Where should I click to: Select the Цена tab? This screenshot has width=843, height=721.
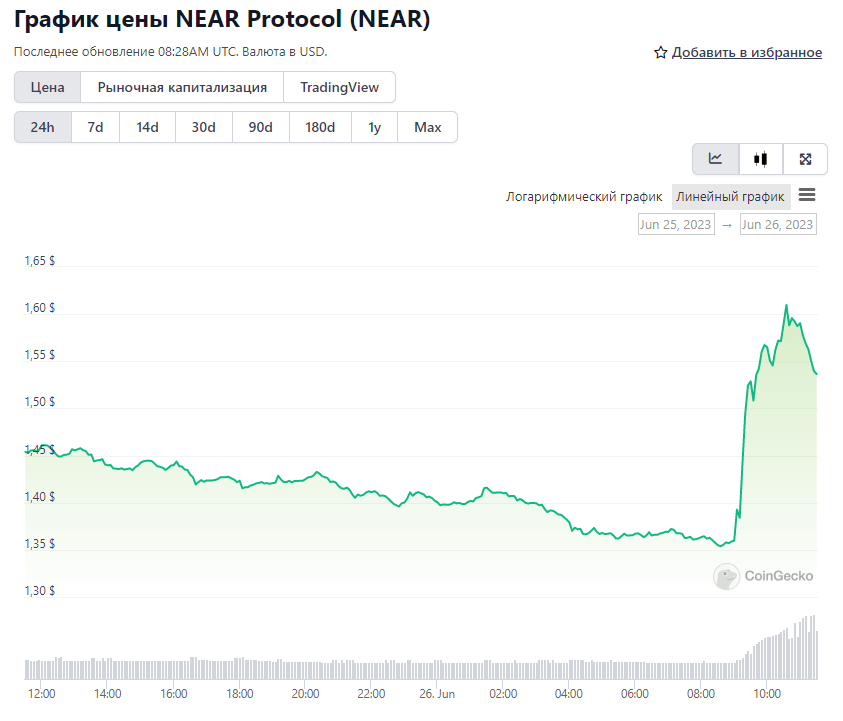point(47,88)
